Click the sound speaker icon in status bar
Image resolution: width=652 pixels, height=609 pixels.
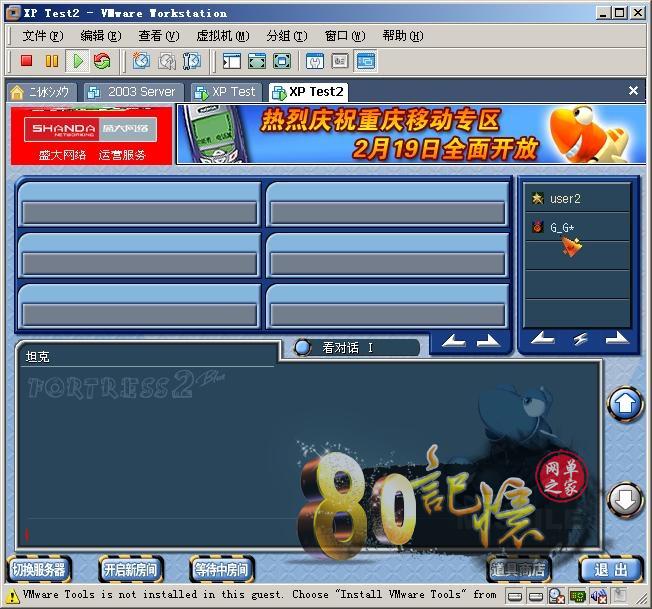(x=598, y=597)
